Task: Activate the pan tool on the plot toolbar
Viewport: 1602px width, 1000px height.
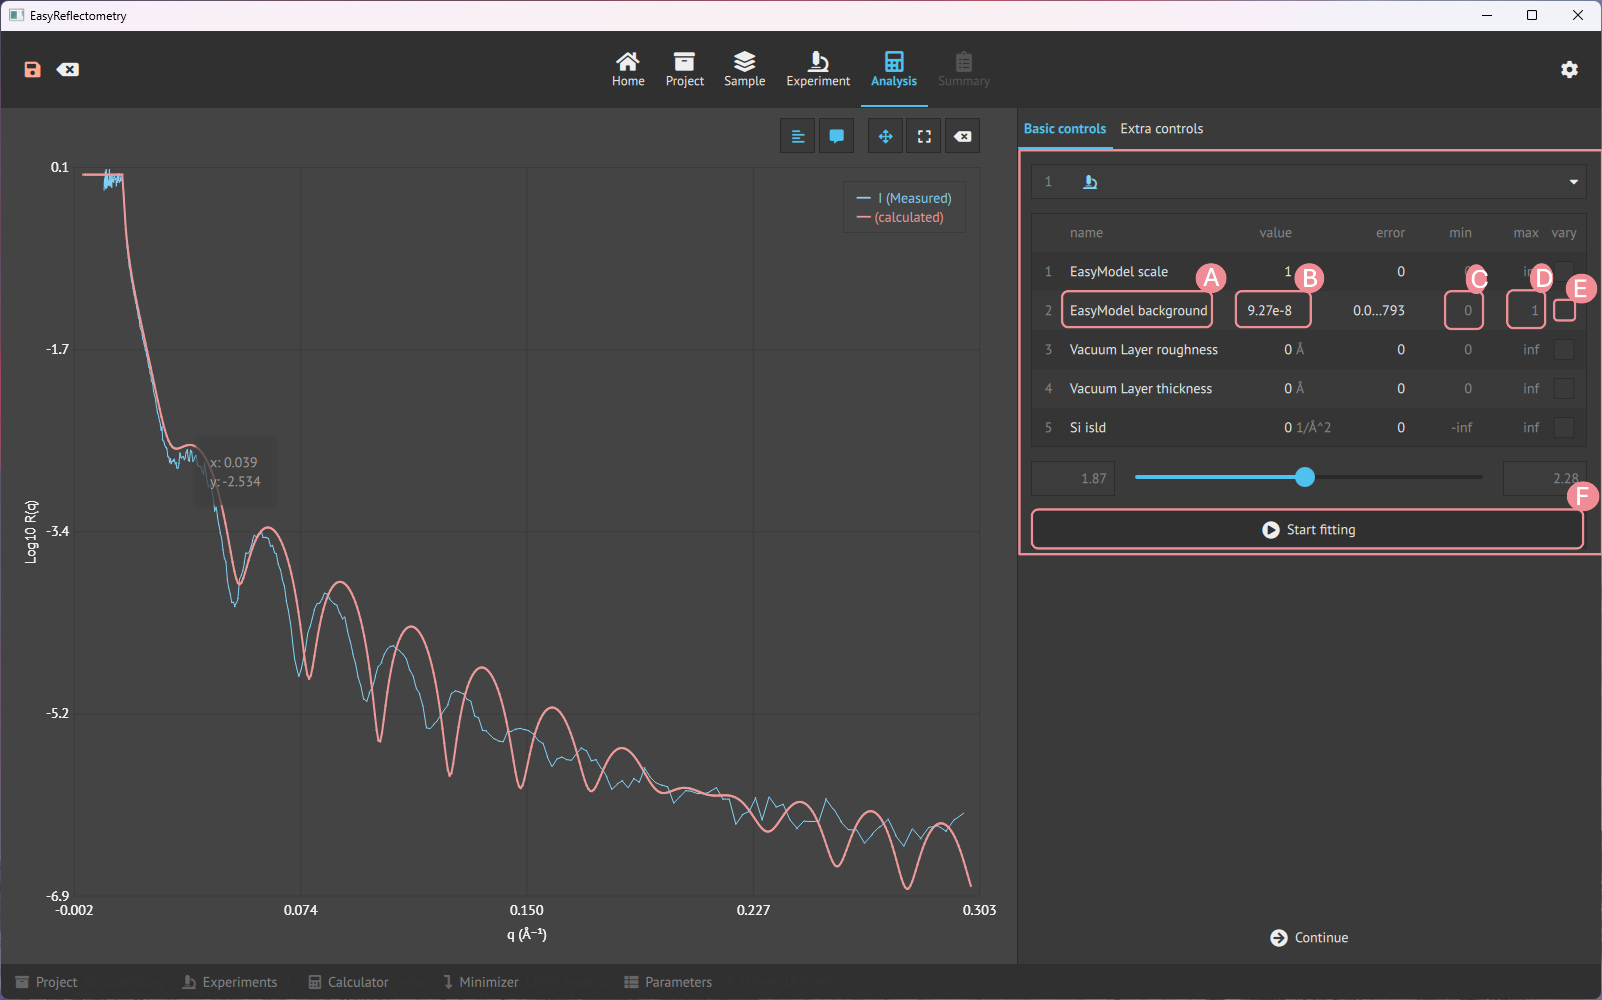Action: pyautogui.click(x=884, y=135)
